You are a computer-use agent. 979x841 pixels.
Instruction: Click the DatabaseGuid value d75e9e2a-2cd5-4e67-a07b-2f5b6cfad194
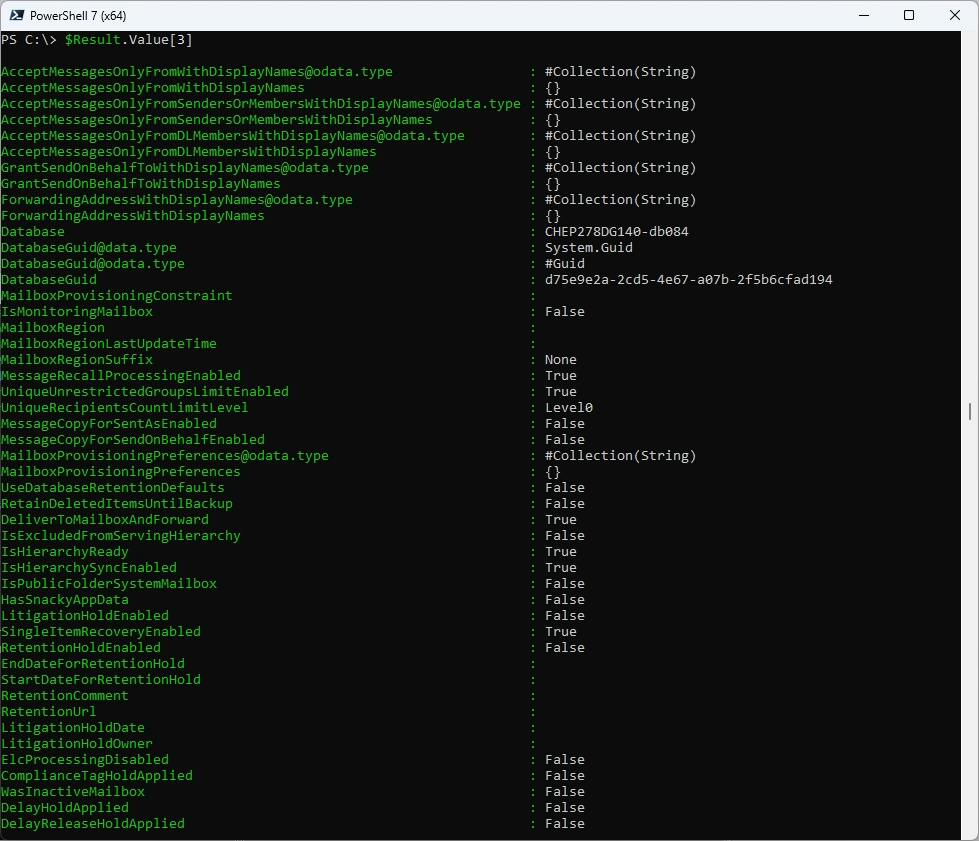pyautogui.click(x=688, y=280)
